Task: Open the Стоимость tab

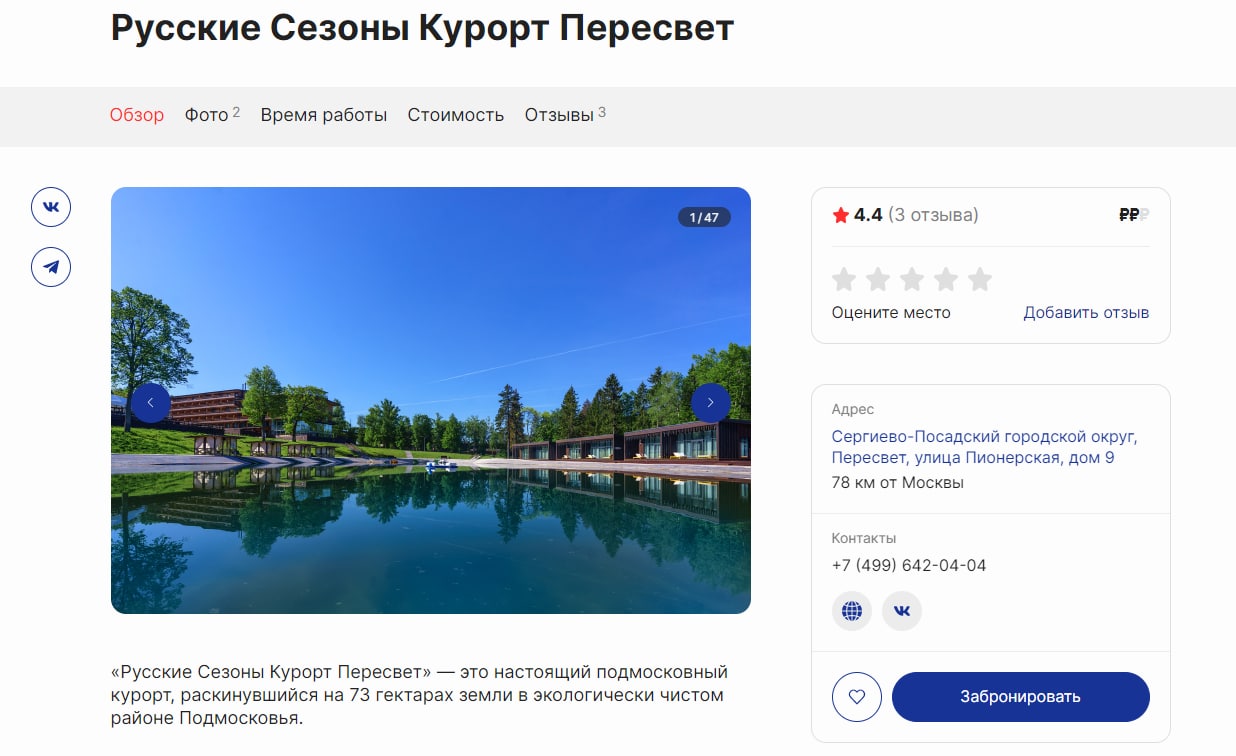Action: [x=456, y=115]
